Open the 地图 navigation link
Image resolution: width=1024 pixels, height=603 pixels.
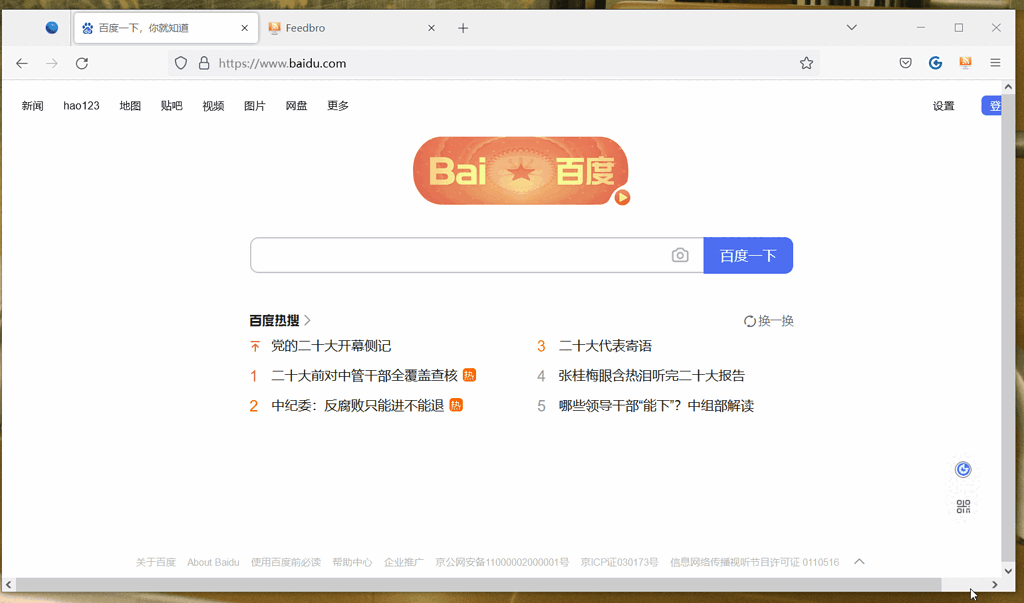[130, 106]
